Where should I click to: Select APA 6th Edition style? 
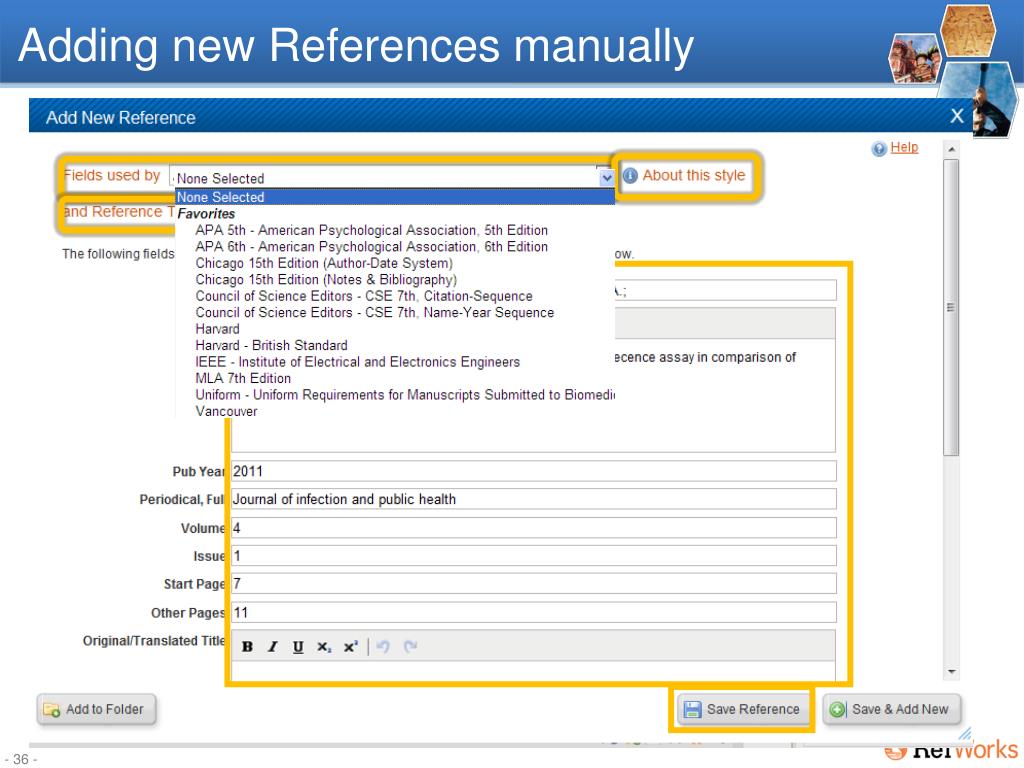click(x=371, y=247)
